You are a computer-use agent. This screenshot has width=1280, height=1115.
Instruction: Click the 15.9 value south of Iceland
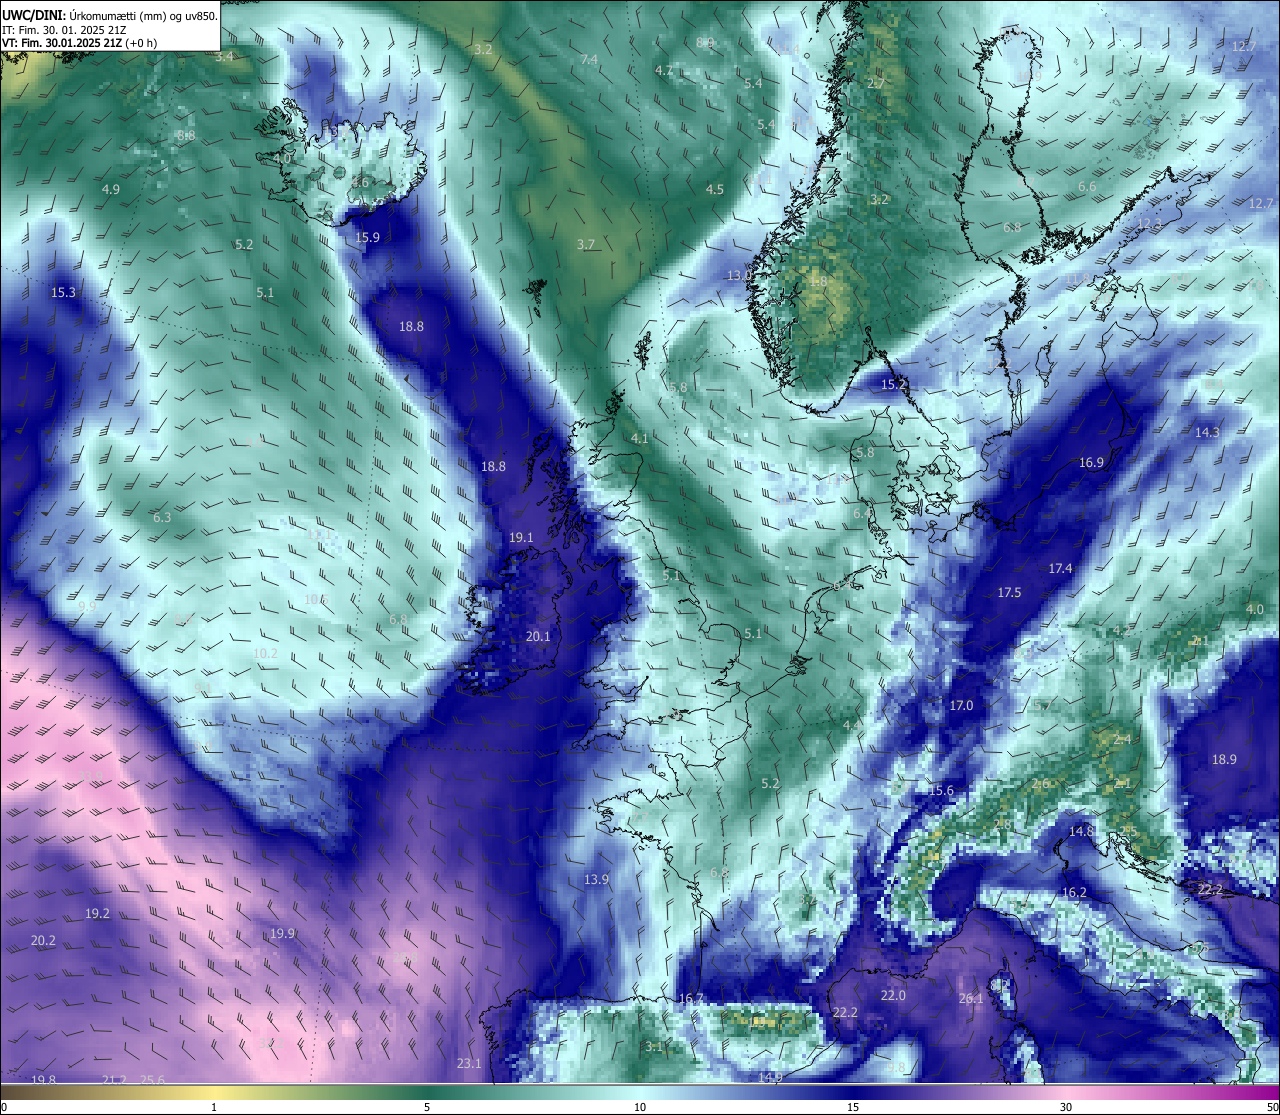tap(368, 237)
